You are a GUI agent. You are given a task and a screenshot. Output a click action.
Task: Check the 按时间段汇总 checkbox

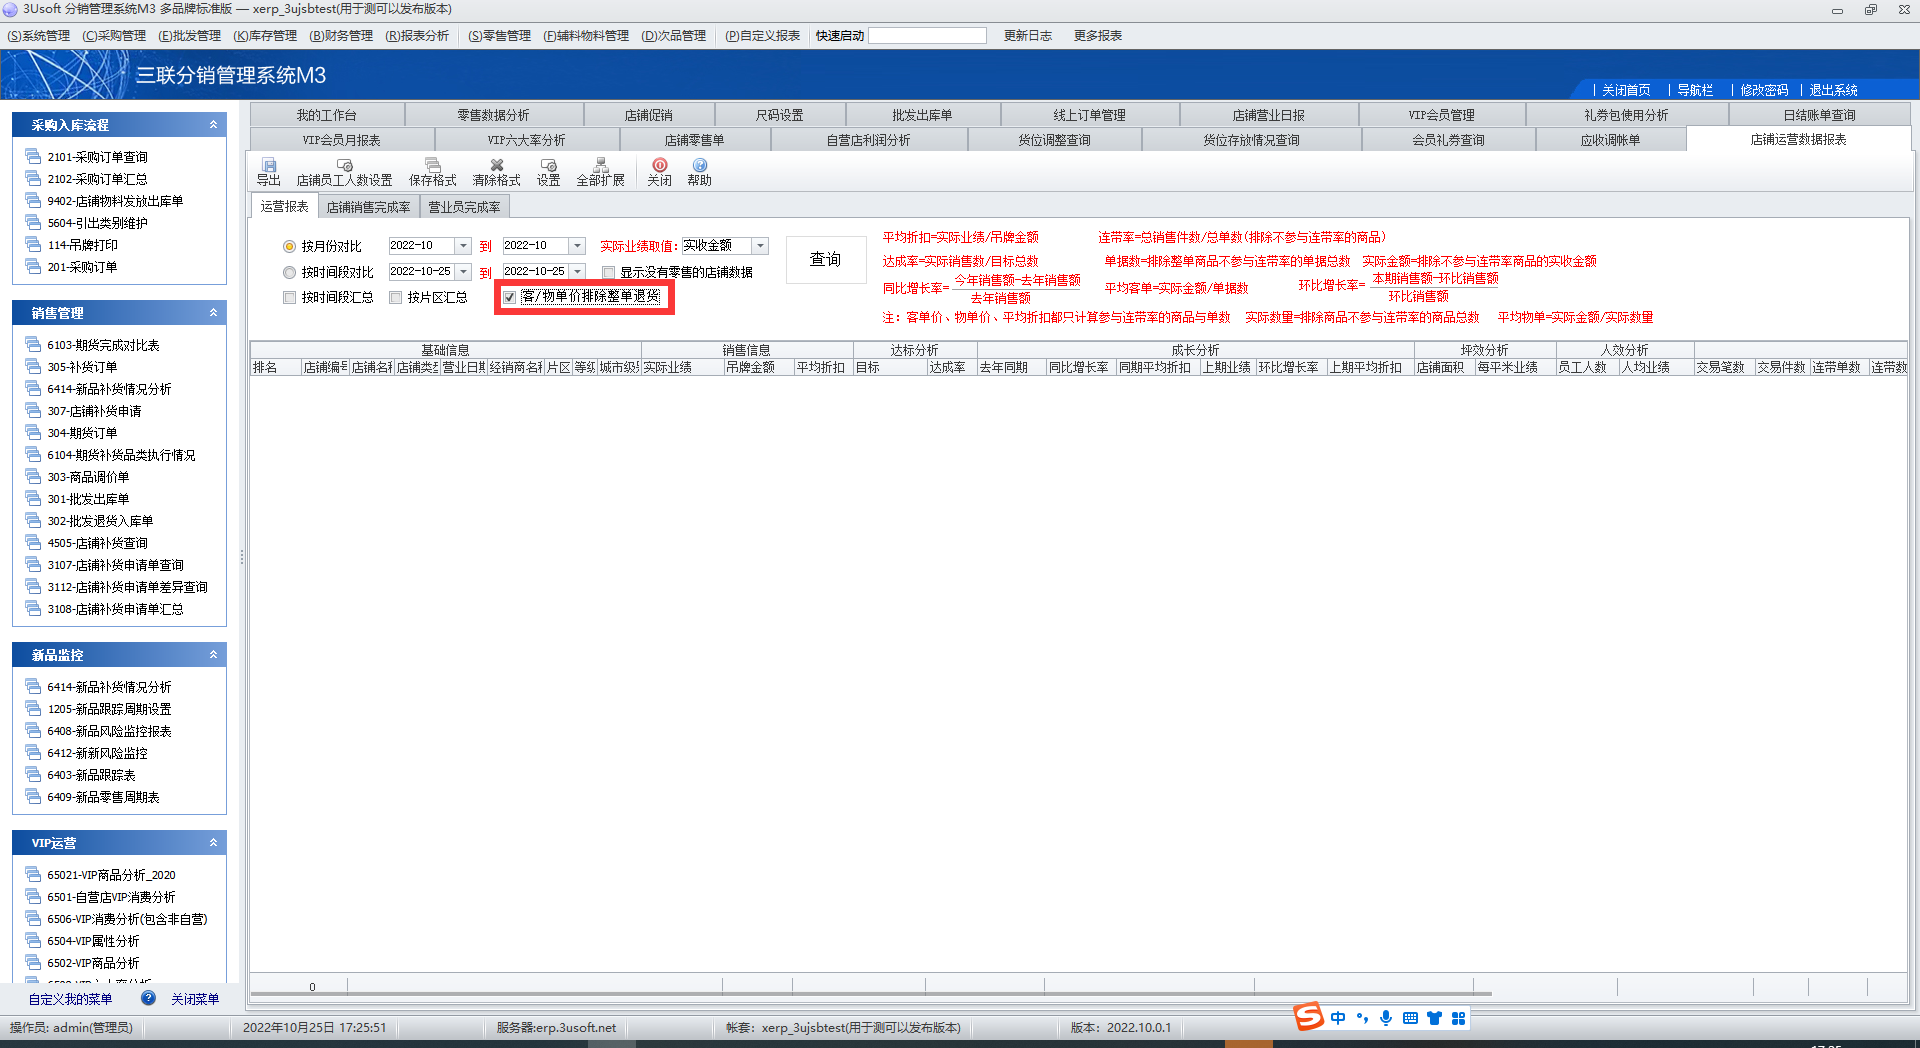(289, 297)
